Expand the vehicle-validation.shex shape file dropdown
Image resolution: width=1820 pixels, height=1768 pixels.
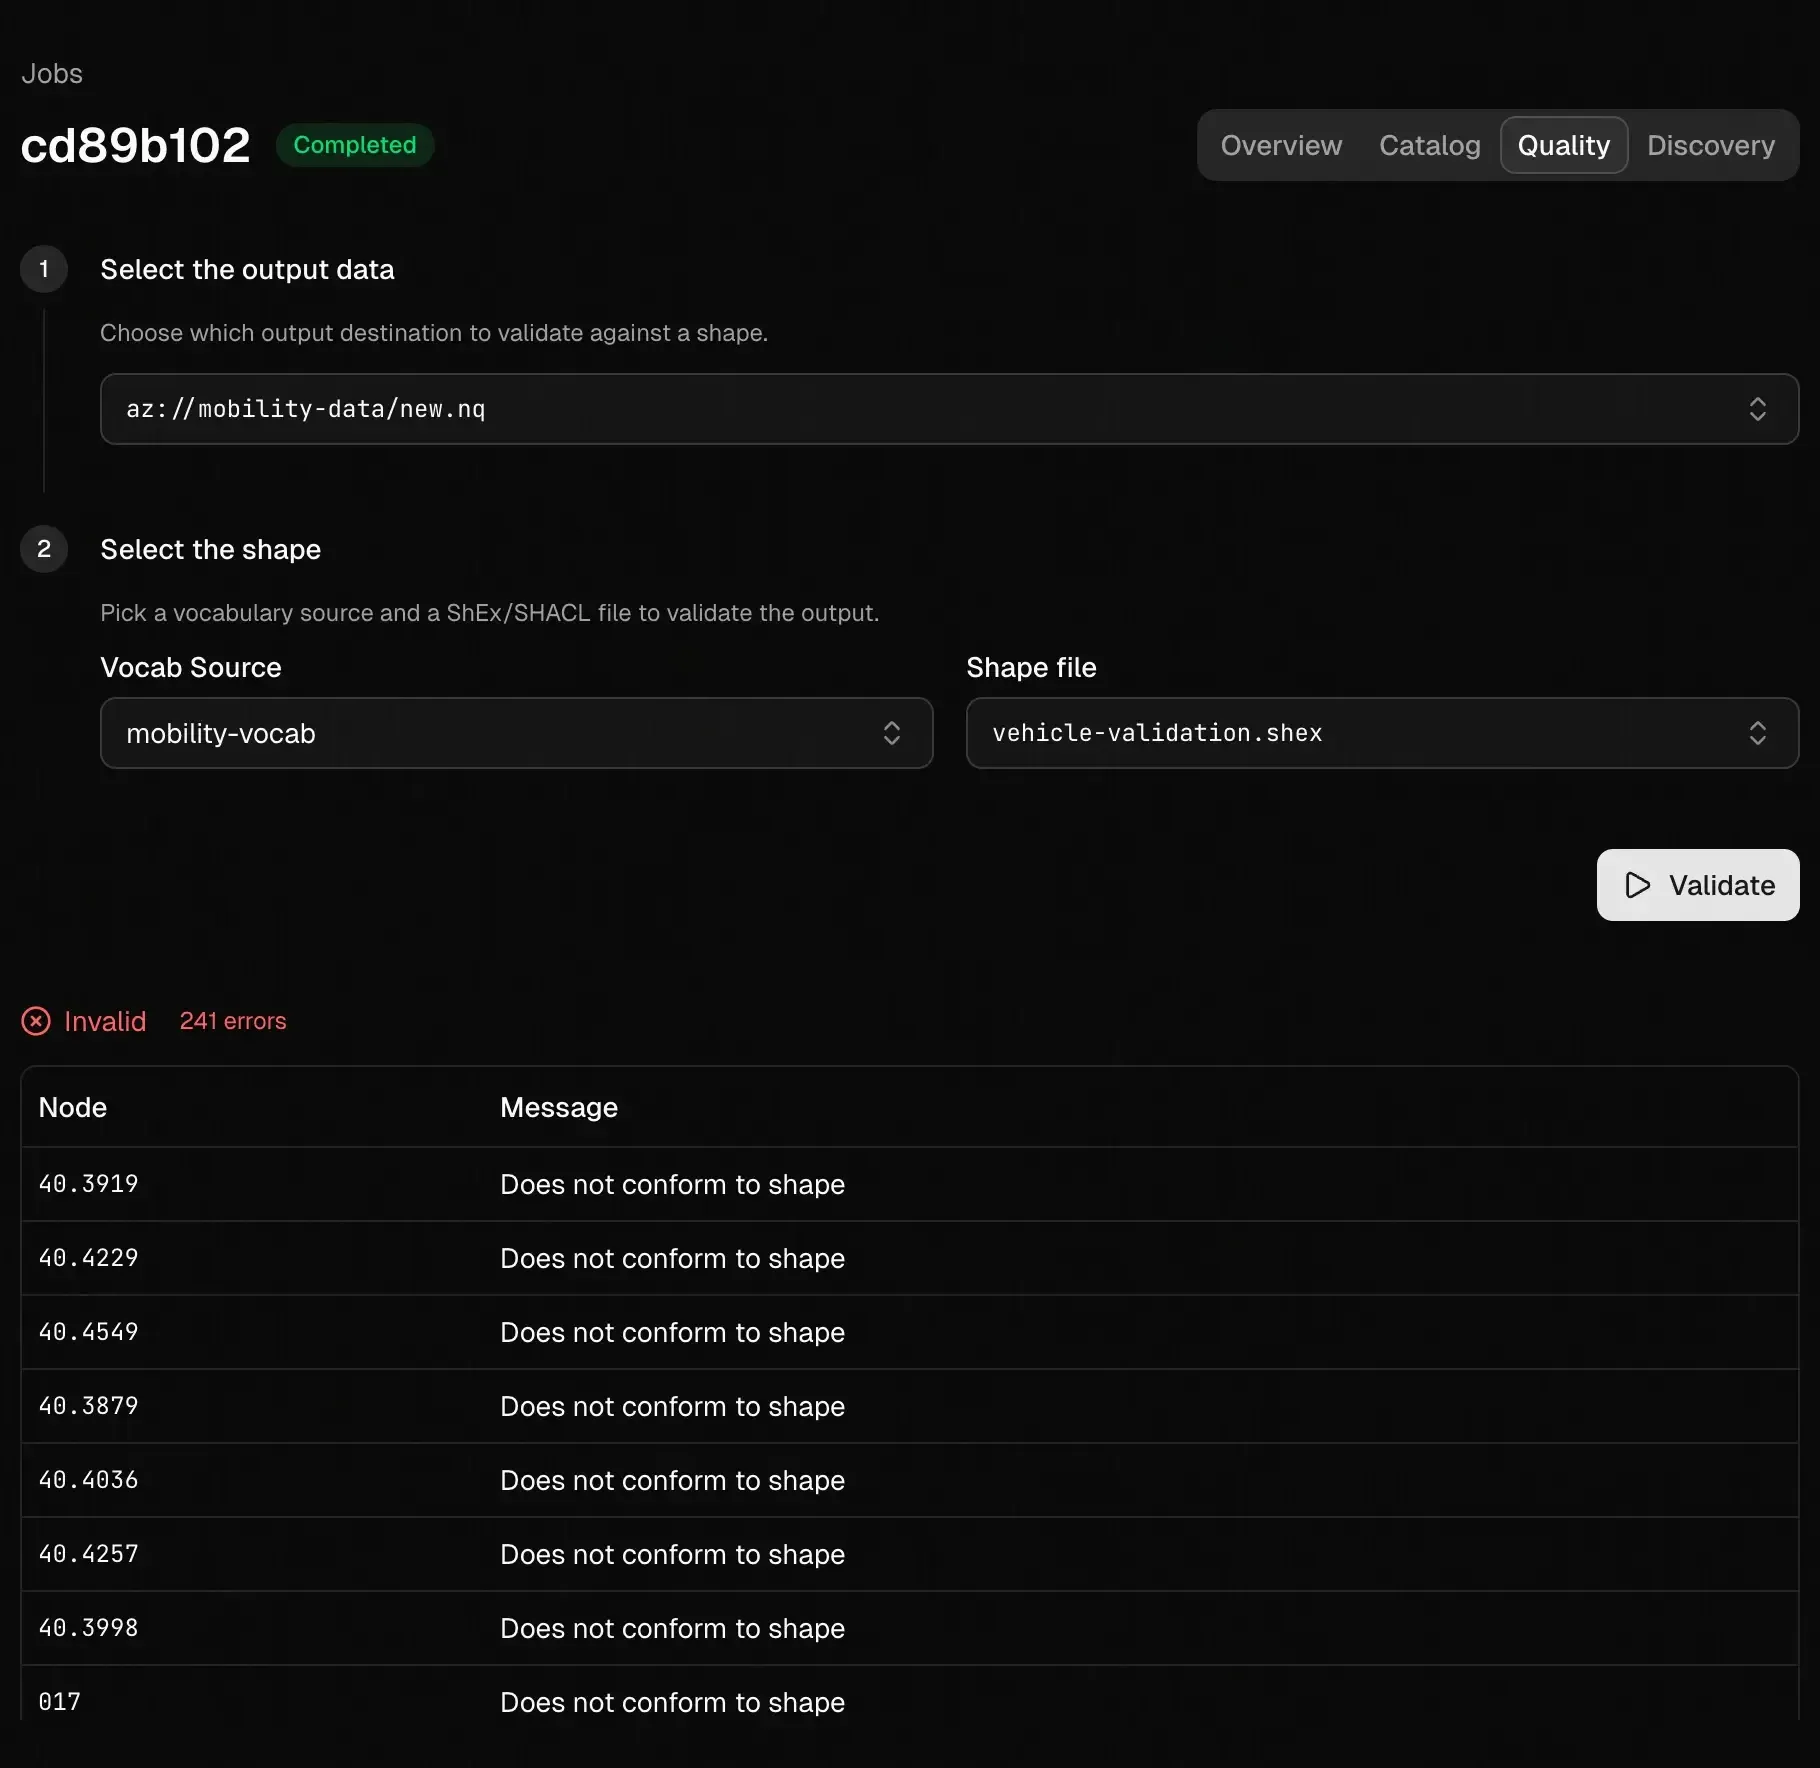[x=1380, y=733]
